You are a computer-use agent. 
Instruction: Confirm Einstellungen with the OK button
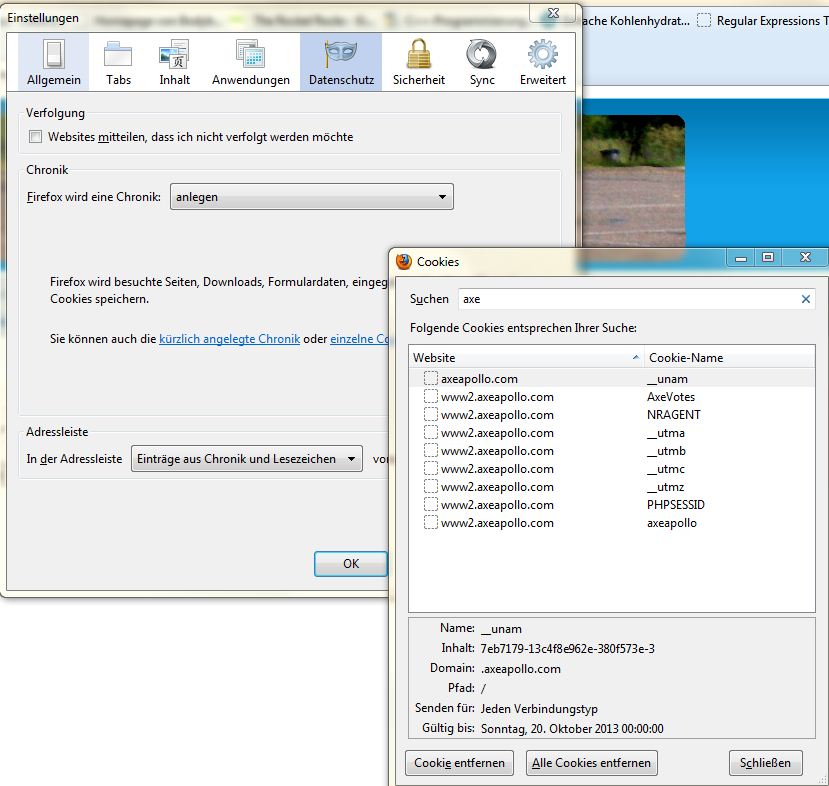tap(351, 563)
